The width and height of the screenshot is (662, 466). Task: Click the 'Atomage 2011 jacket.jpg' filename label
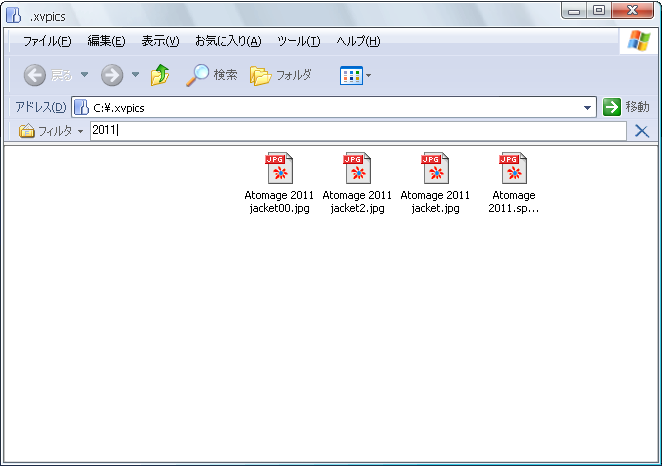pos(435,202)
